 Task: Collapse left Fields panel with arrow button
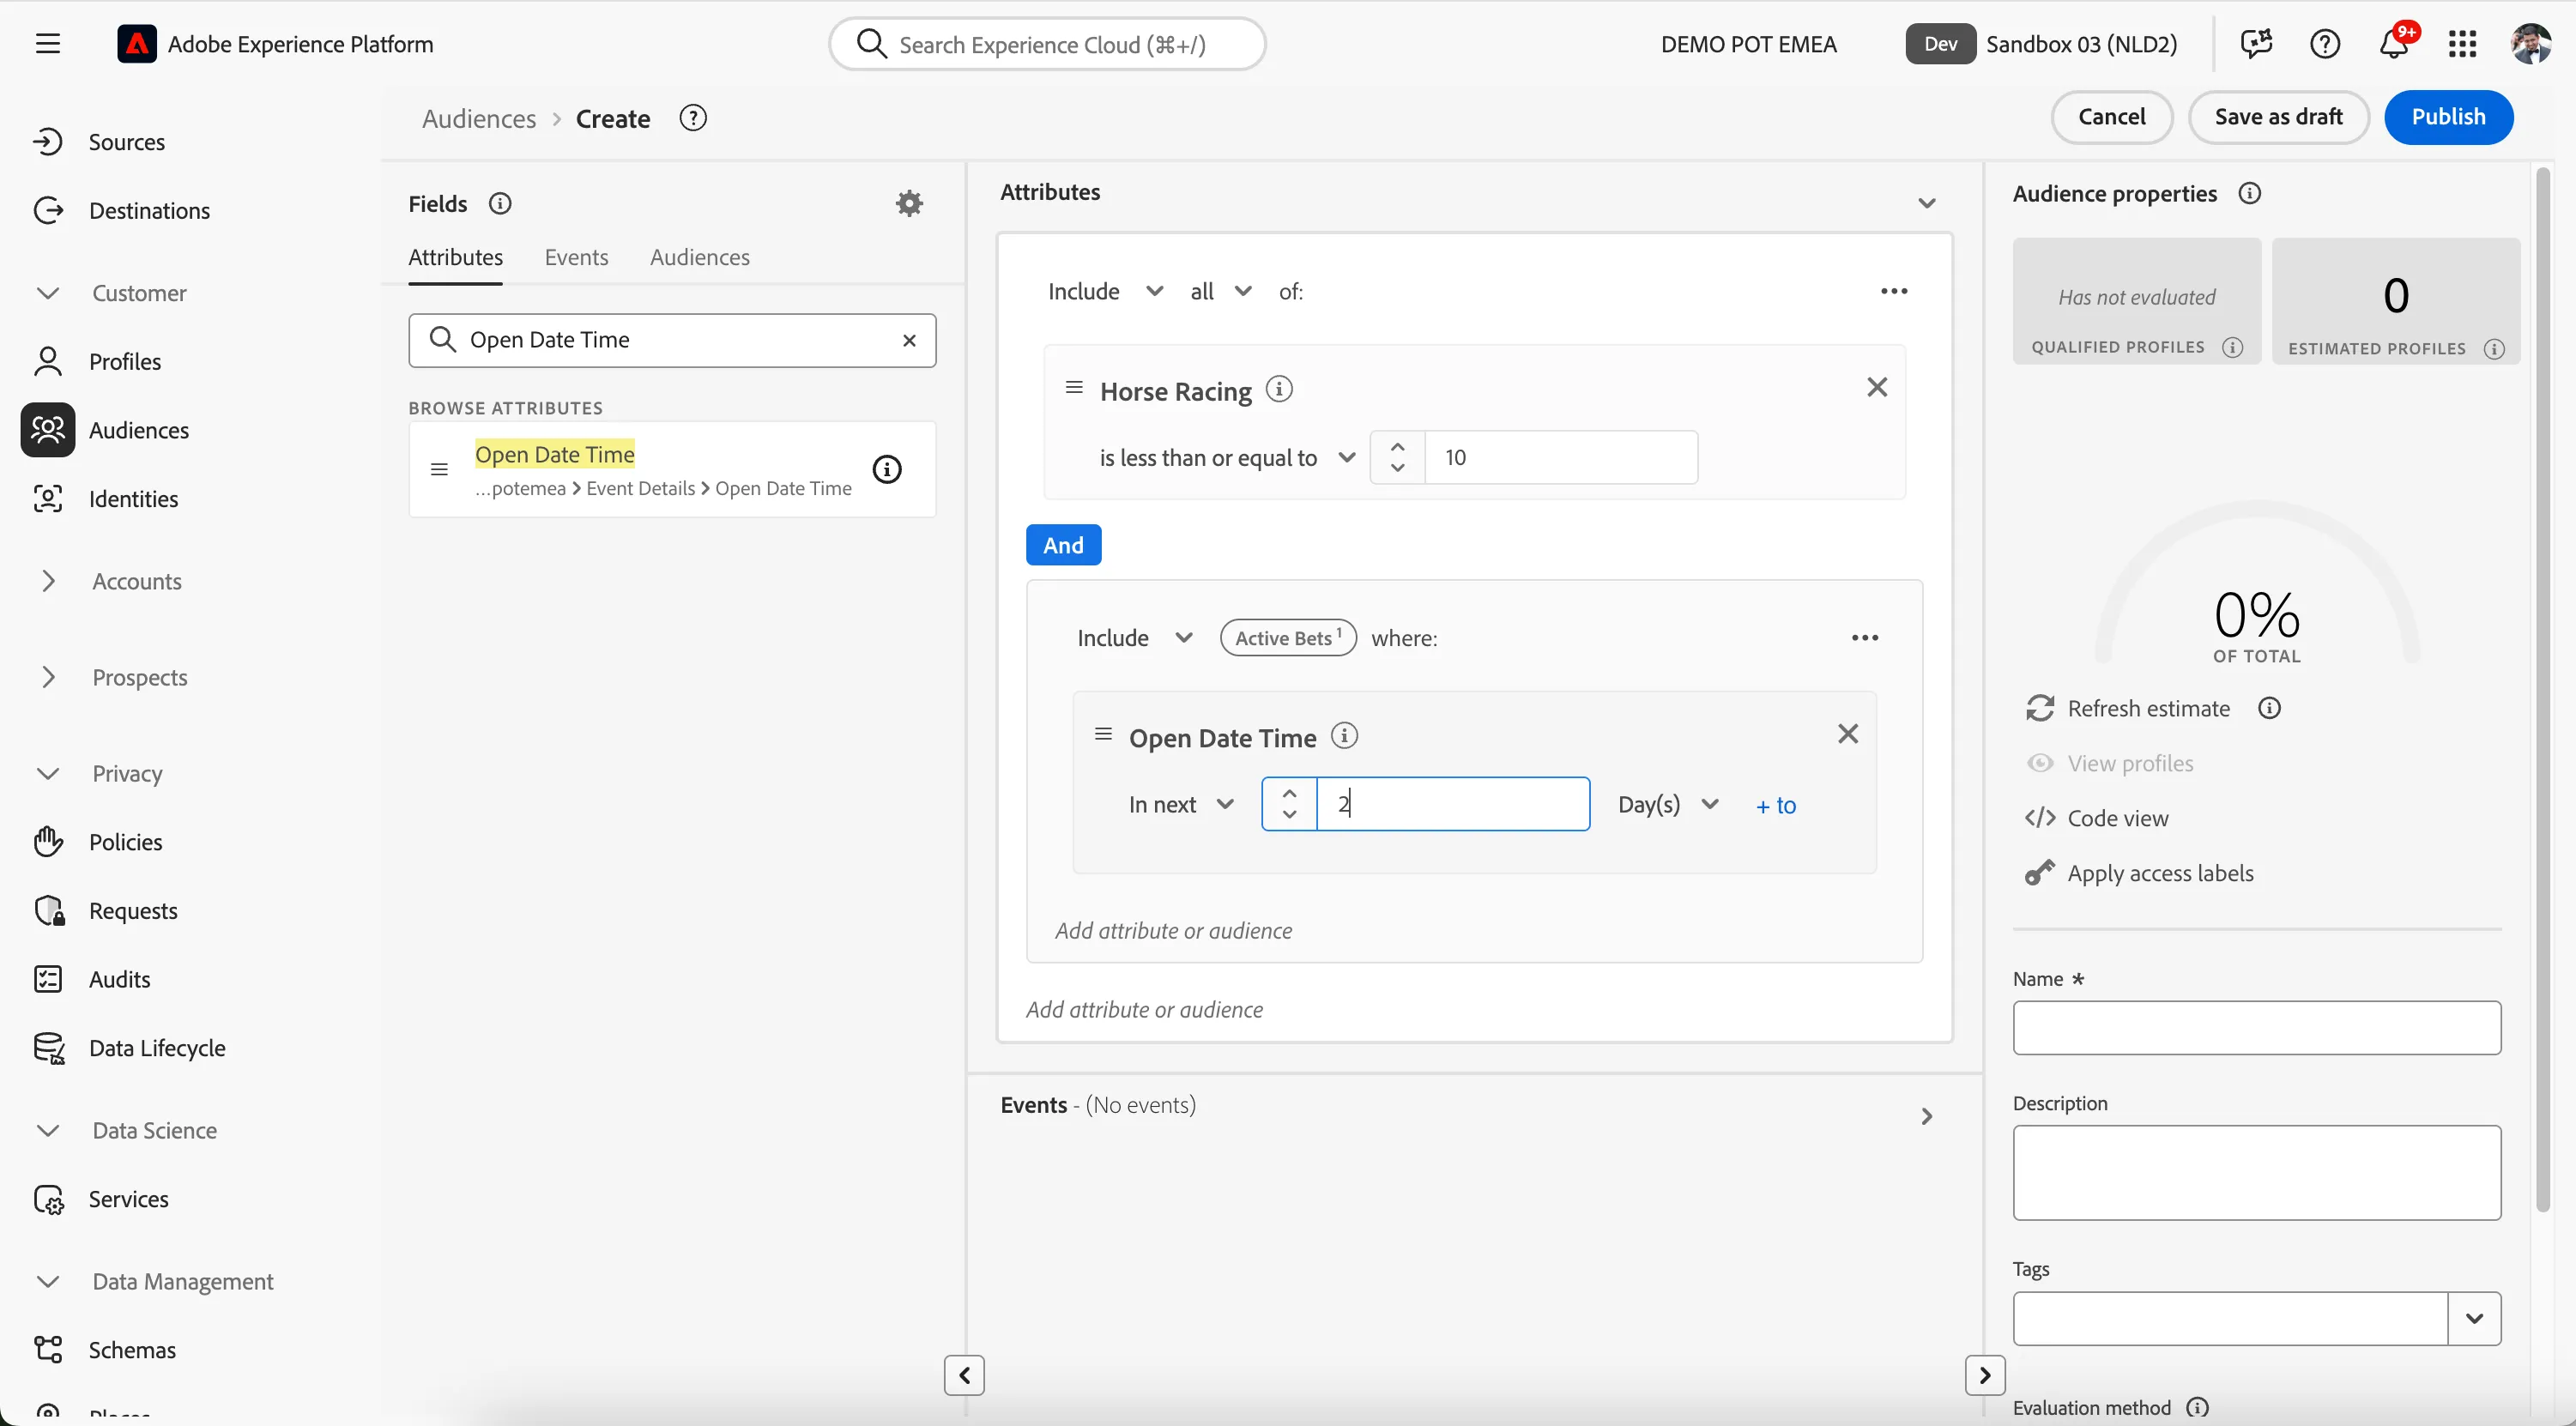(x=964, y=1375)
